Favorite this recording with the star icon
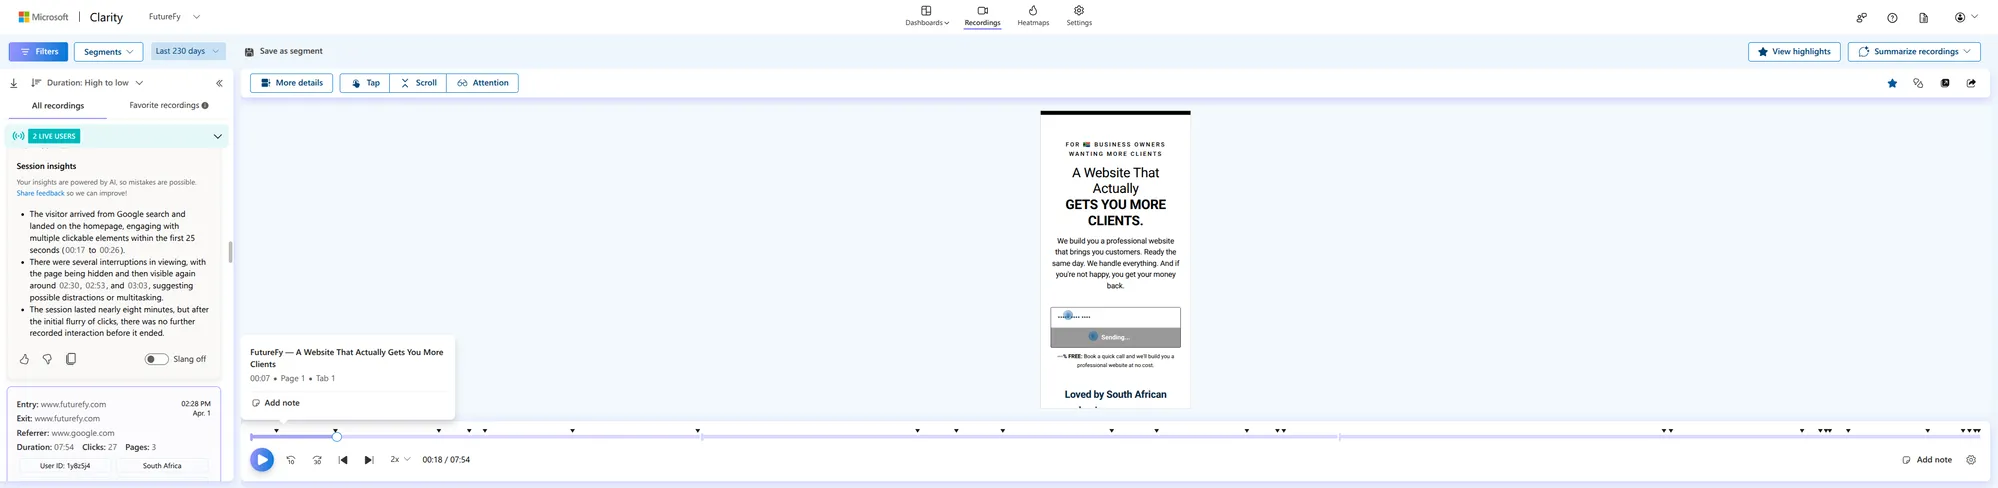 [x=1892, y=83]
